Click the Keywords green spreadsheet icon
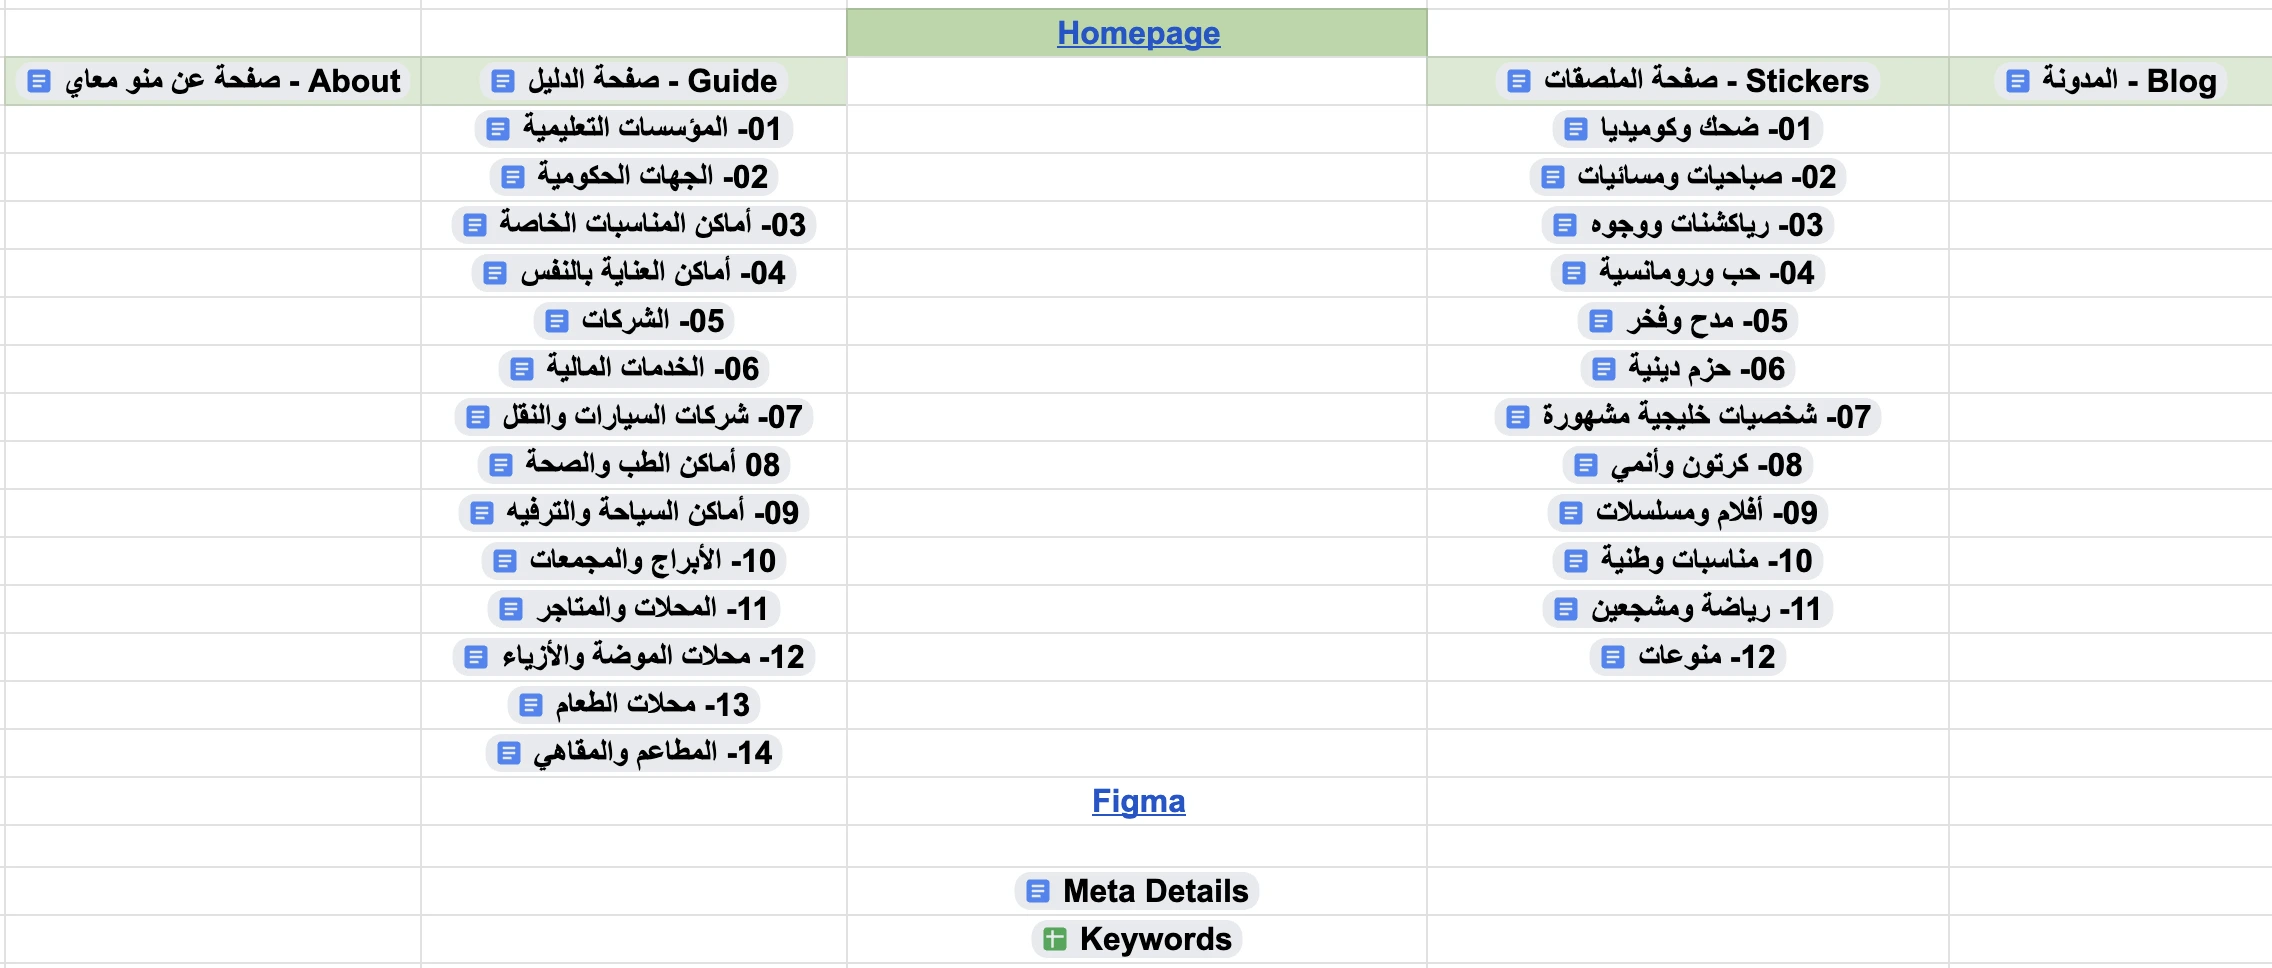This screenshot has height=968, width=2272. [x=1054, y=939]
